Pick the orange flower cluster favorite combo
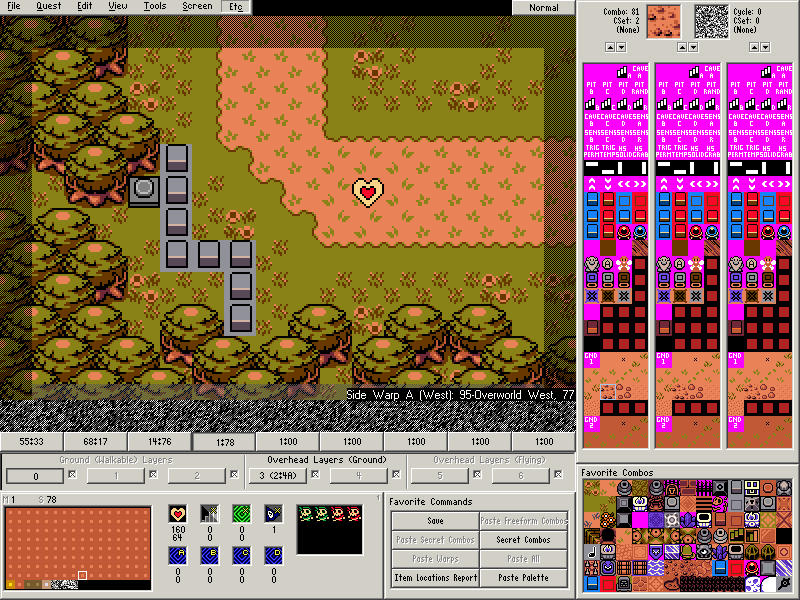 coord(608,520)
